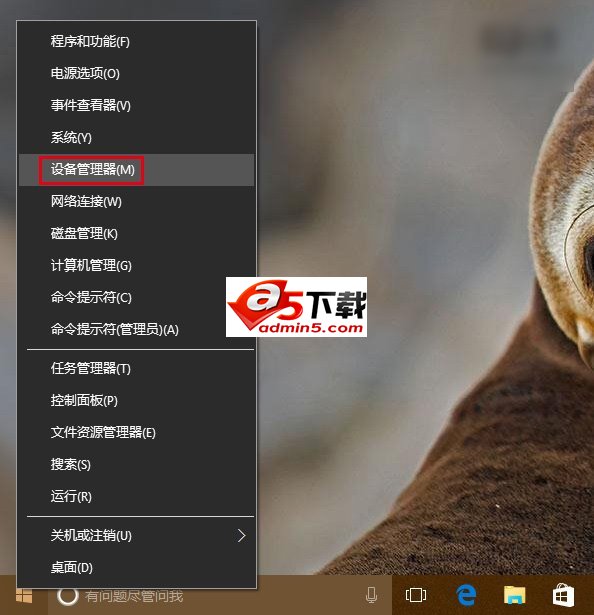
Task: Choose 系统(Y) menu item
Action: 137,138
